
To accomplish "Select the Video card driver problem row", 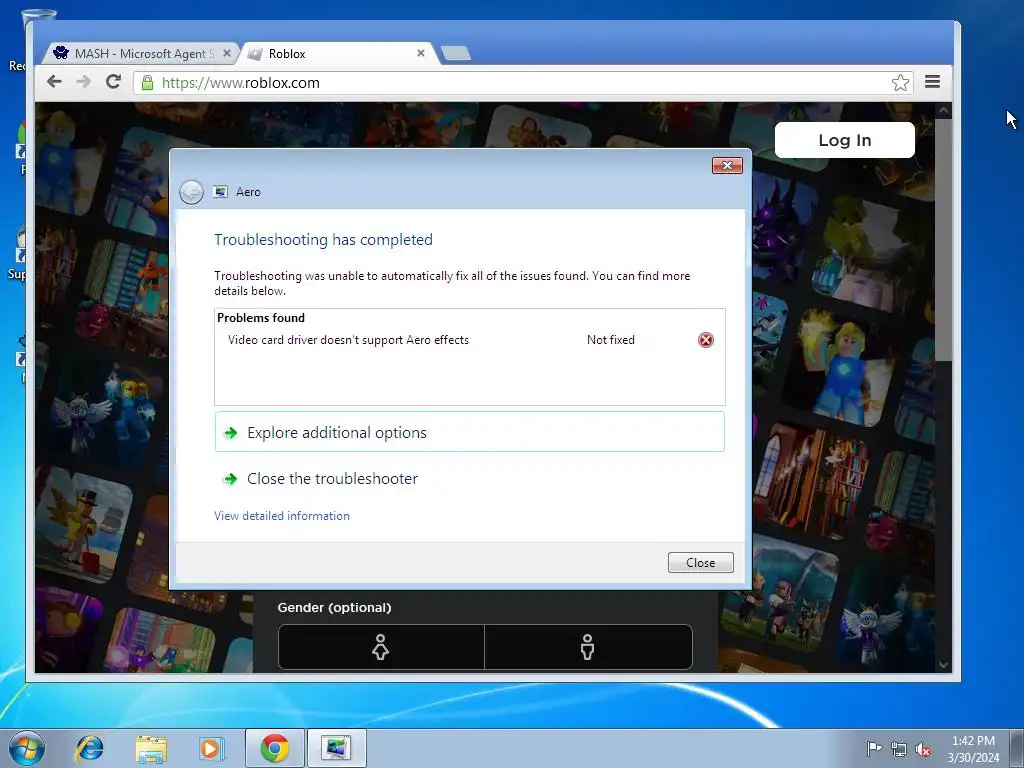I will 470,340.
